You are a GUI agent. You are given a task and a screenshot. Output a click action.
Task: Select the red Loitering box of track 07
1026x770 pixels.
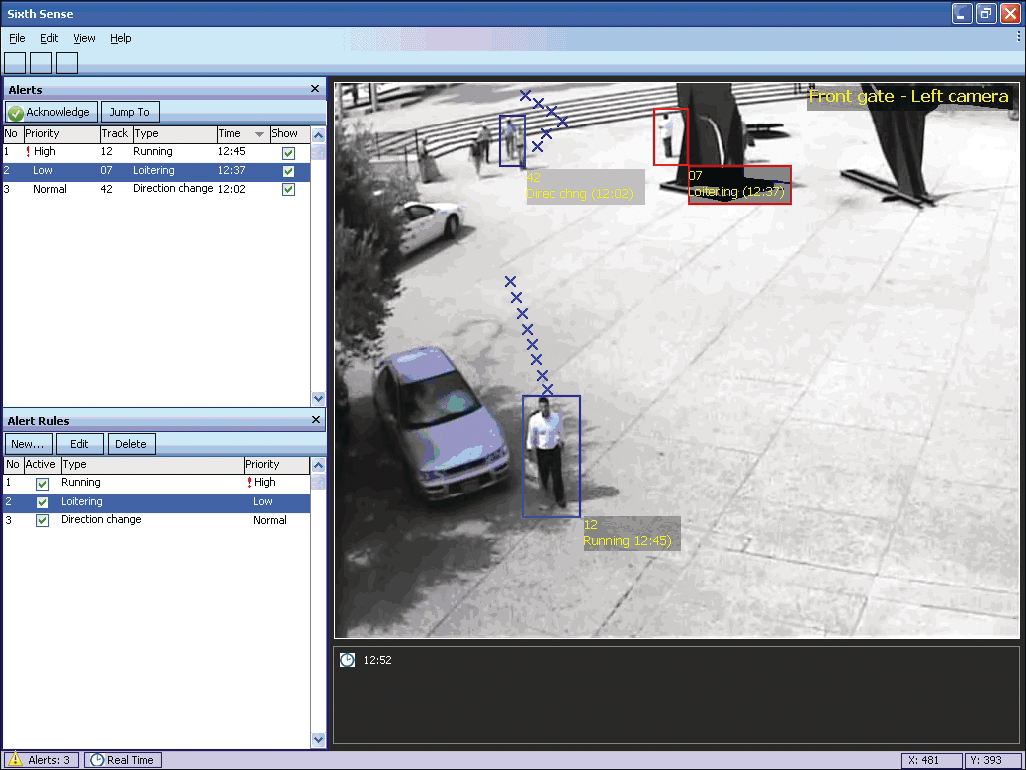(x=739, y=185)
